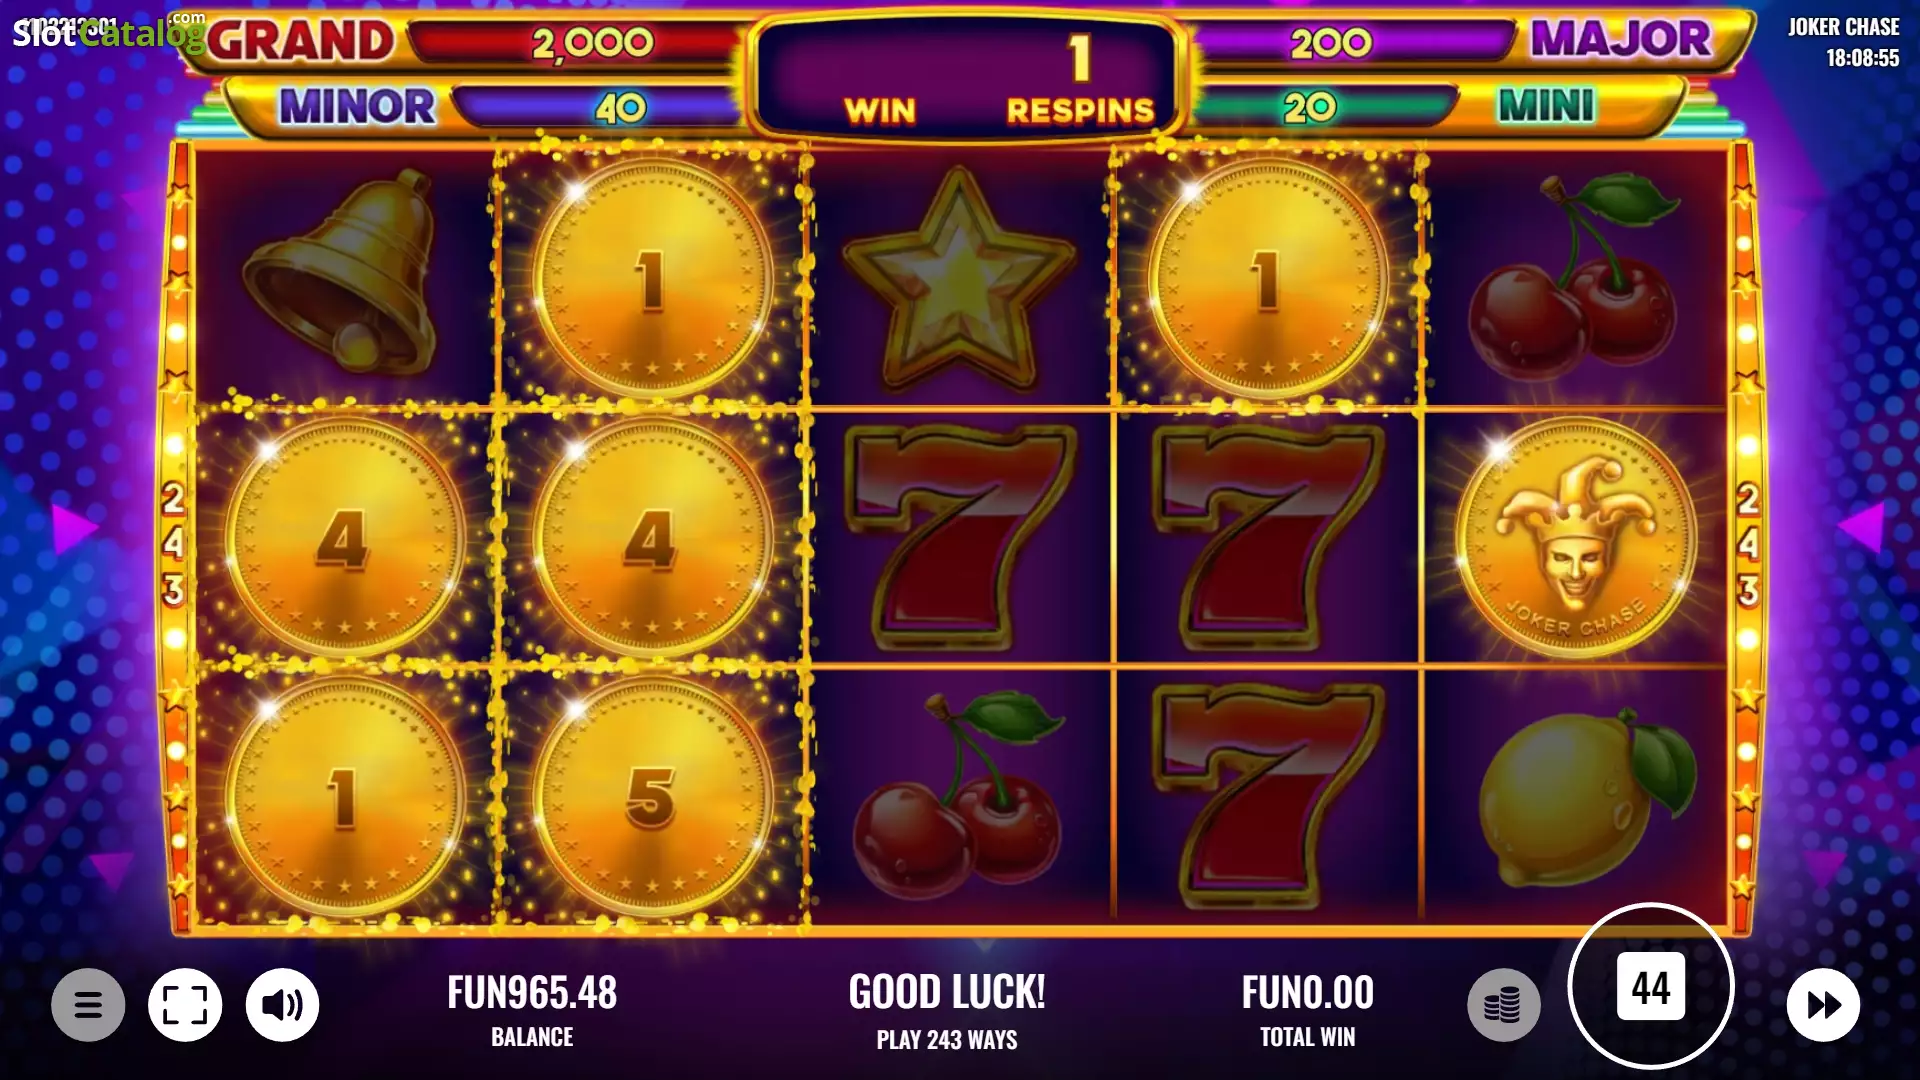This screenshot has height=1080, width=1920.
Task: Click the SlotCatalog logo link
Action: click(108, 32)
